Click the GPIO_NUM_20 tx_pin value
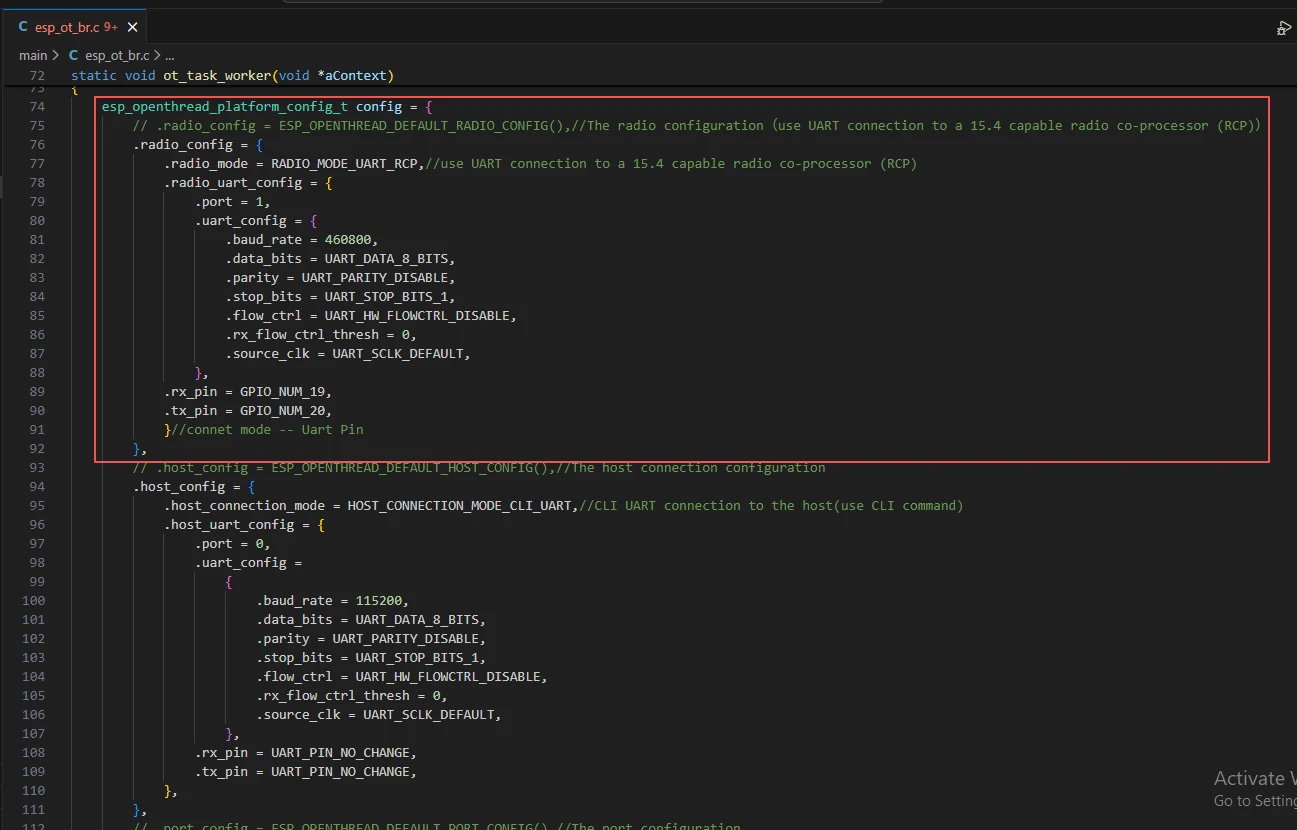The height and width of the screenshot is (830, 1297). pos(285,411)
